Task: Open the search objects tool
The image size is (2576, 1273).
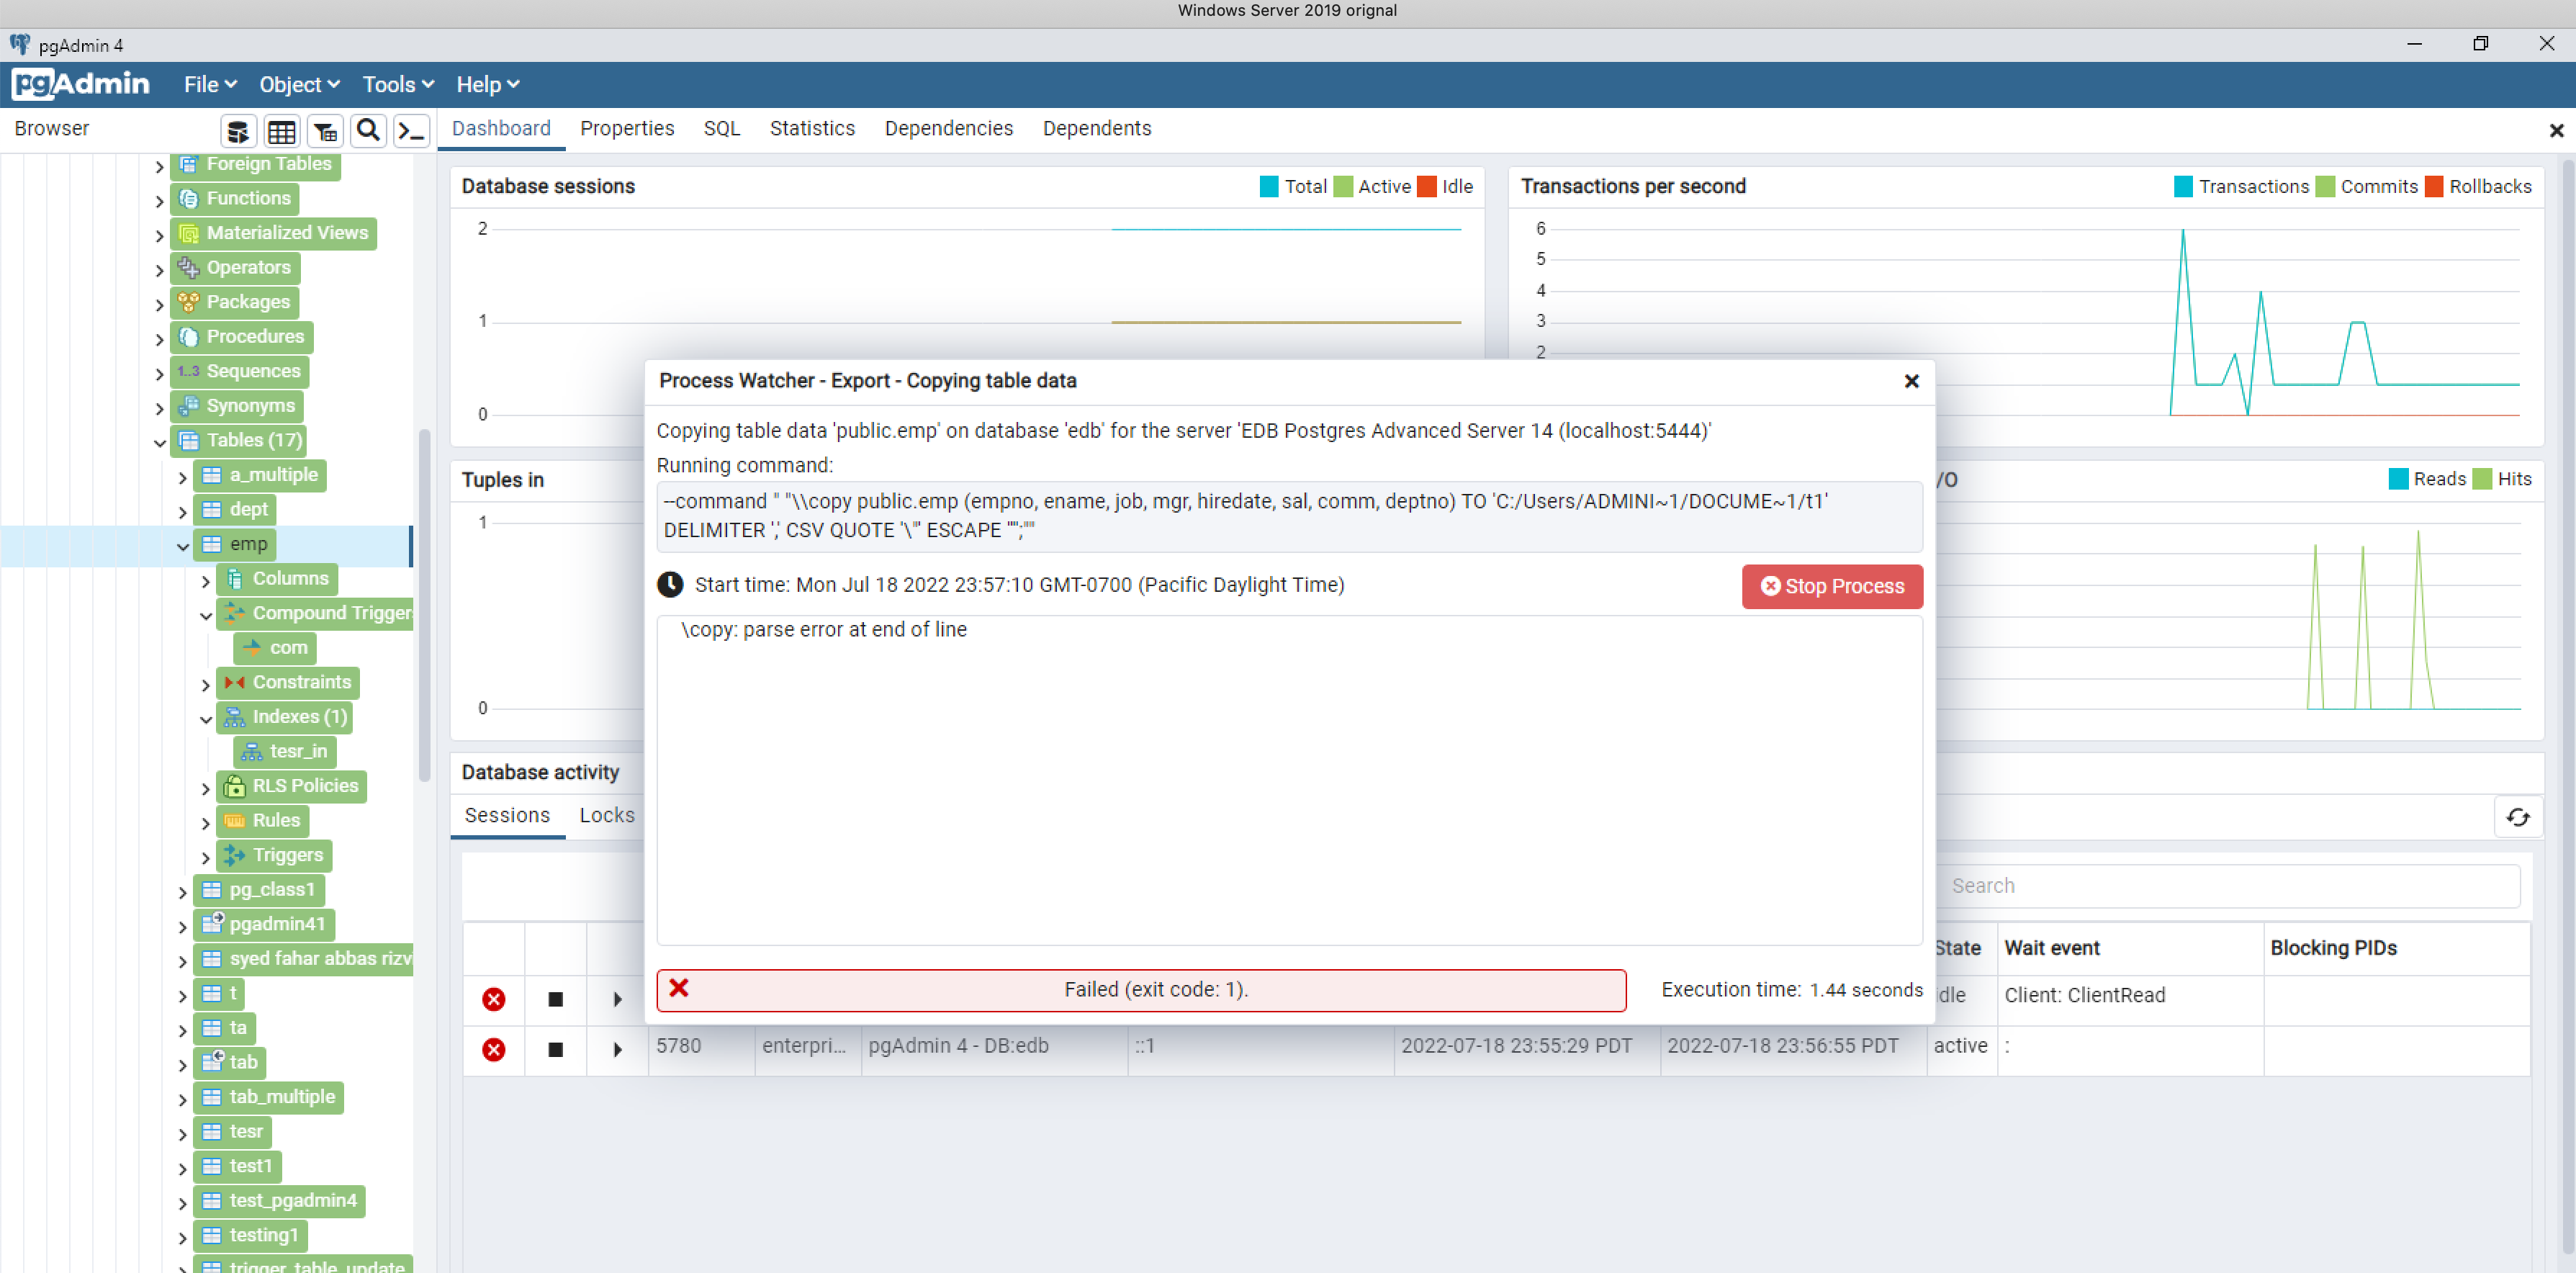Action: click(x=368, y=130)
